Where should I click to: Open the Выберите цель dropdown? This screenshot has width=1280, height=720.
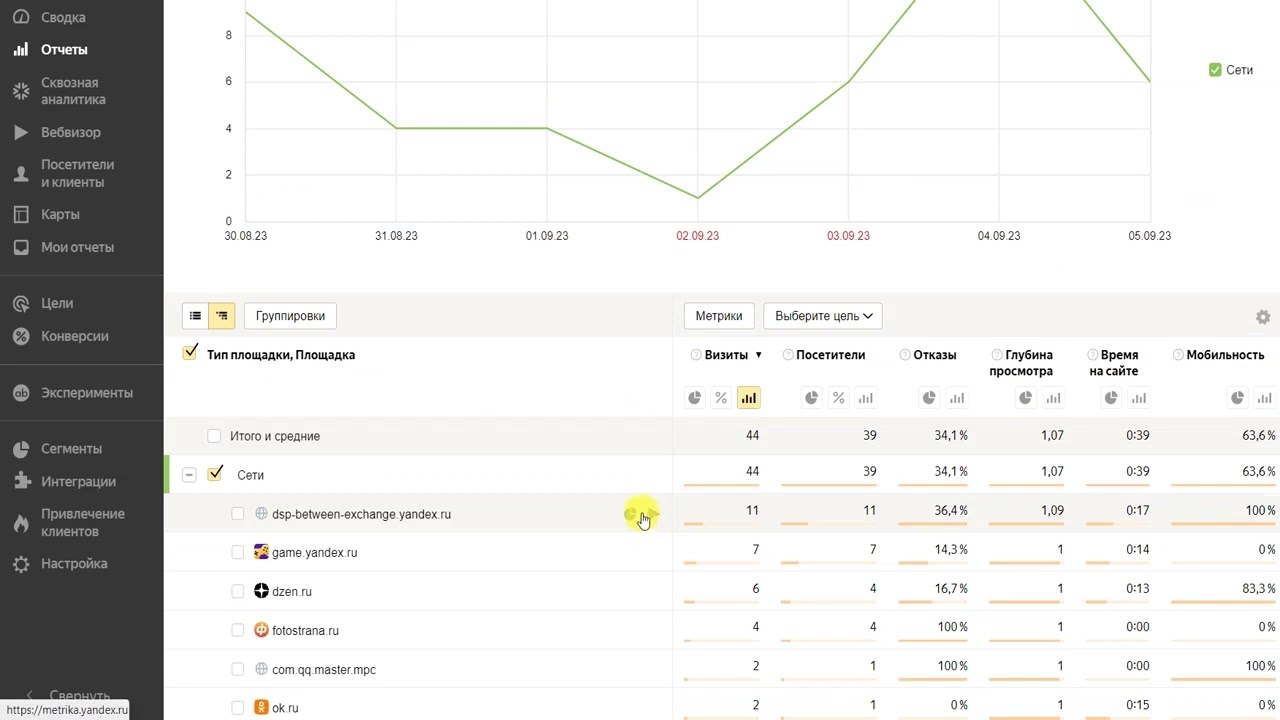click(822, 316)
